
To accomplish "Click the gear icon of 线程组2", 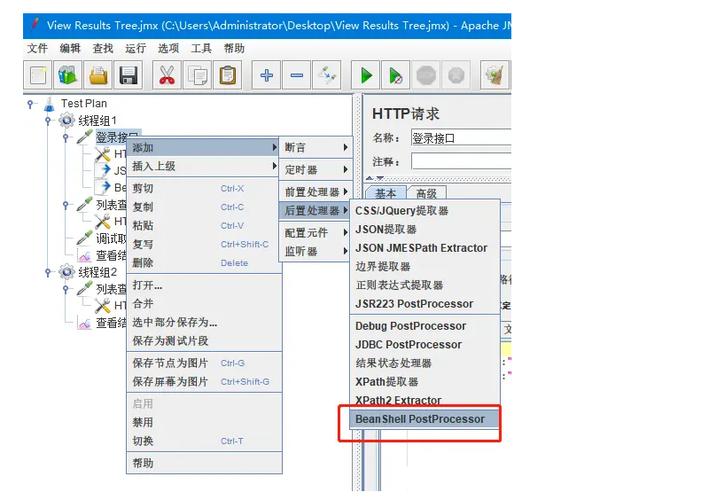I will (67, 271).
